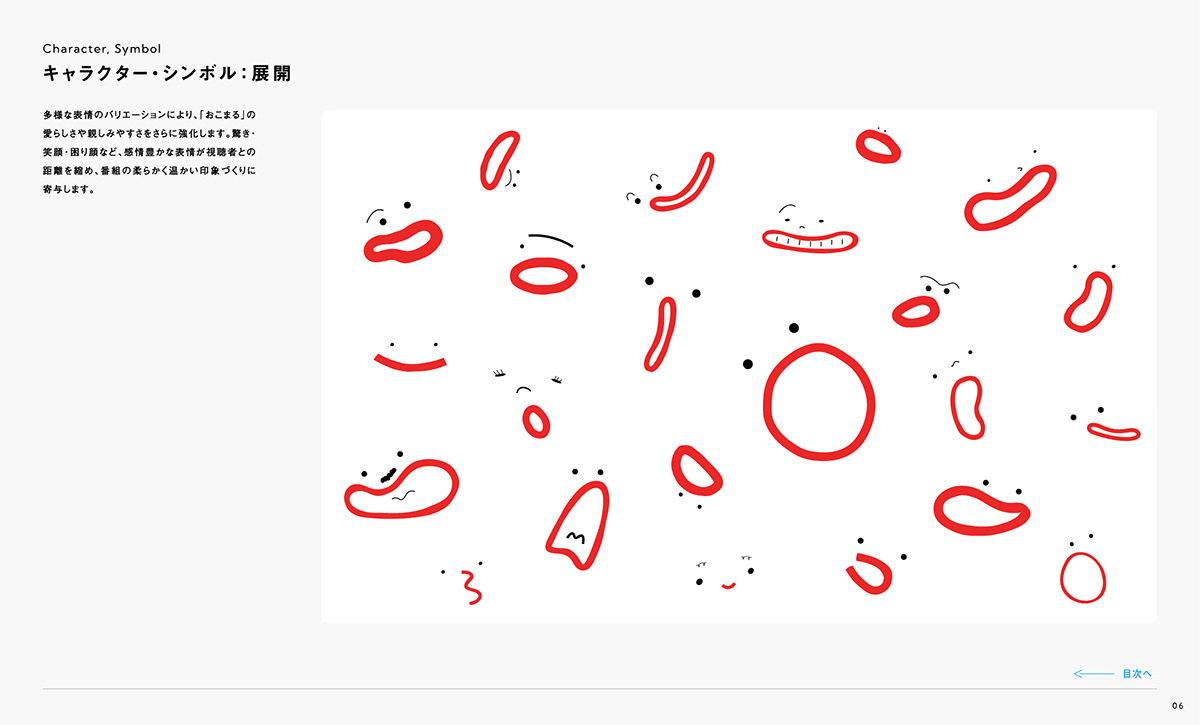
Task: Click the thin outlined egg-shaped mouth face
Action: [x=1081, y=570]
